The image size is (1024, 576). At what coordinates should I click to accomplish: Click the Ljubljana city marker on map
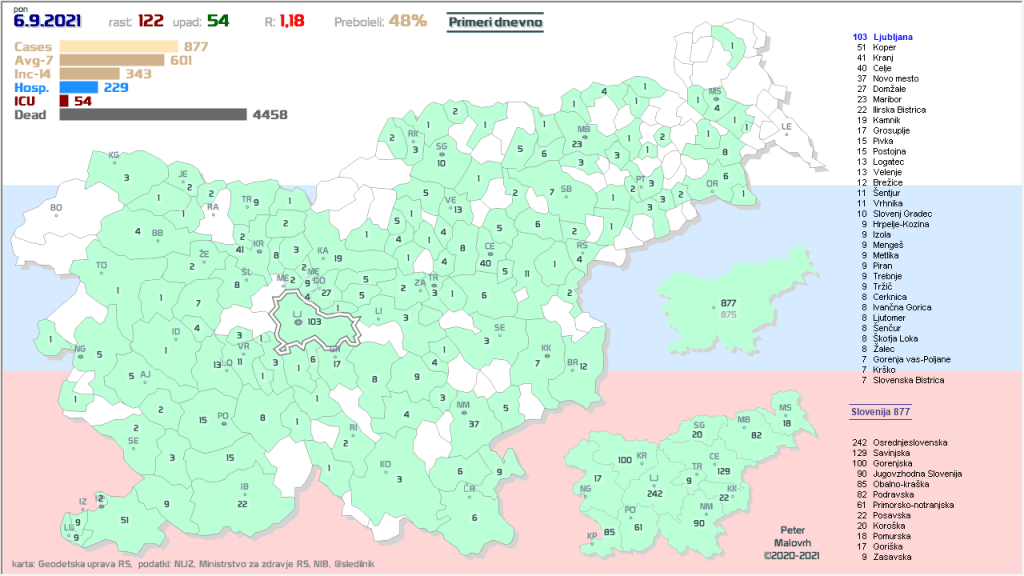(x=297, y=322)
